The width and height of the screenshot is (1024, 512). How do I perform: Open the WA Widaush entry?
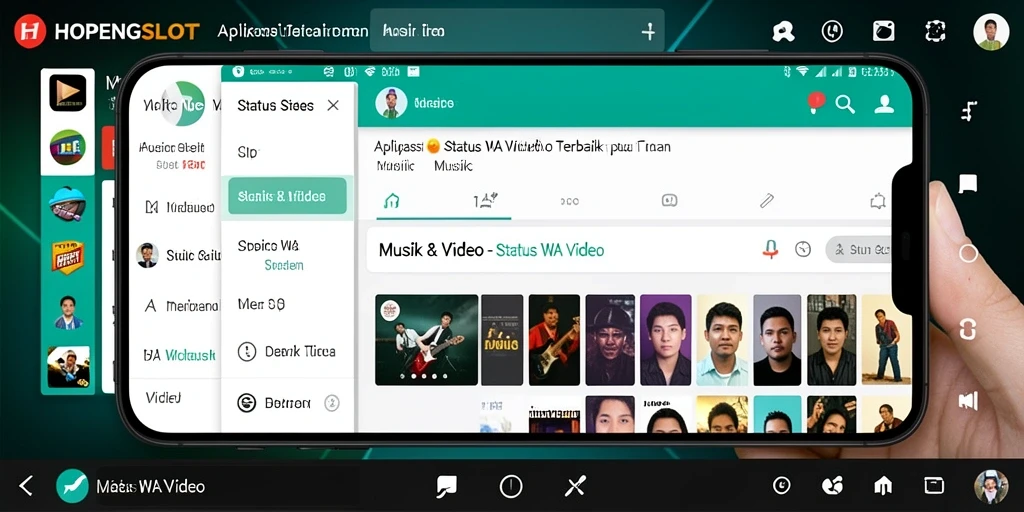(179, 355)
